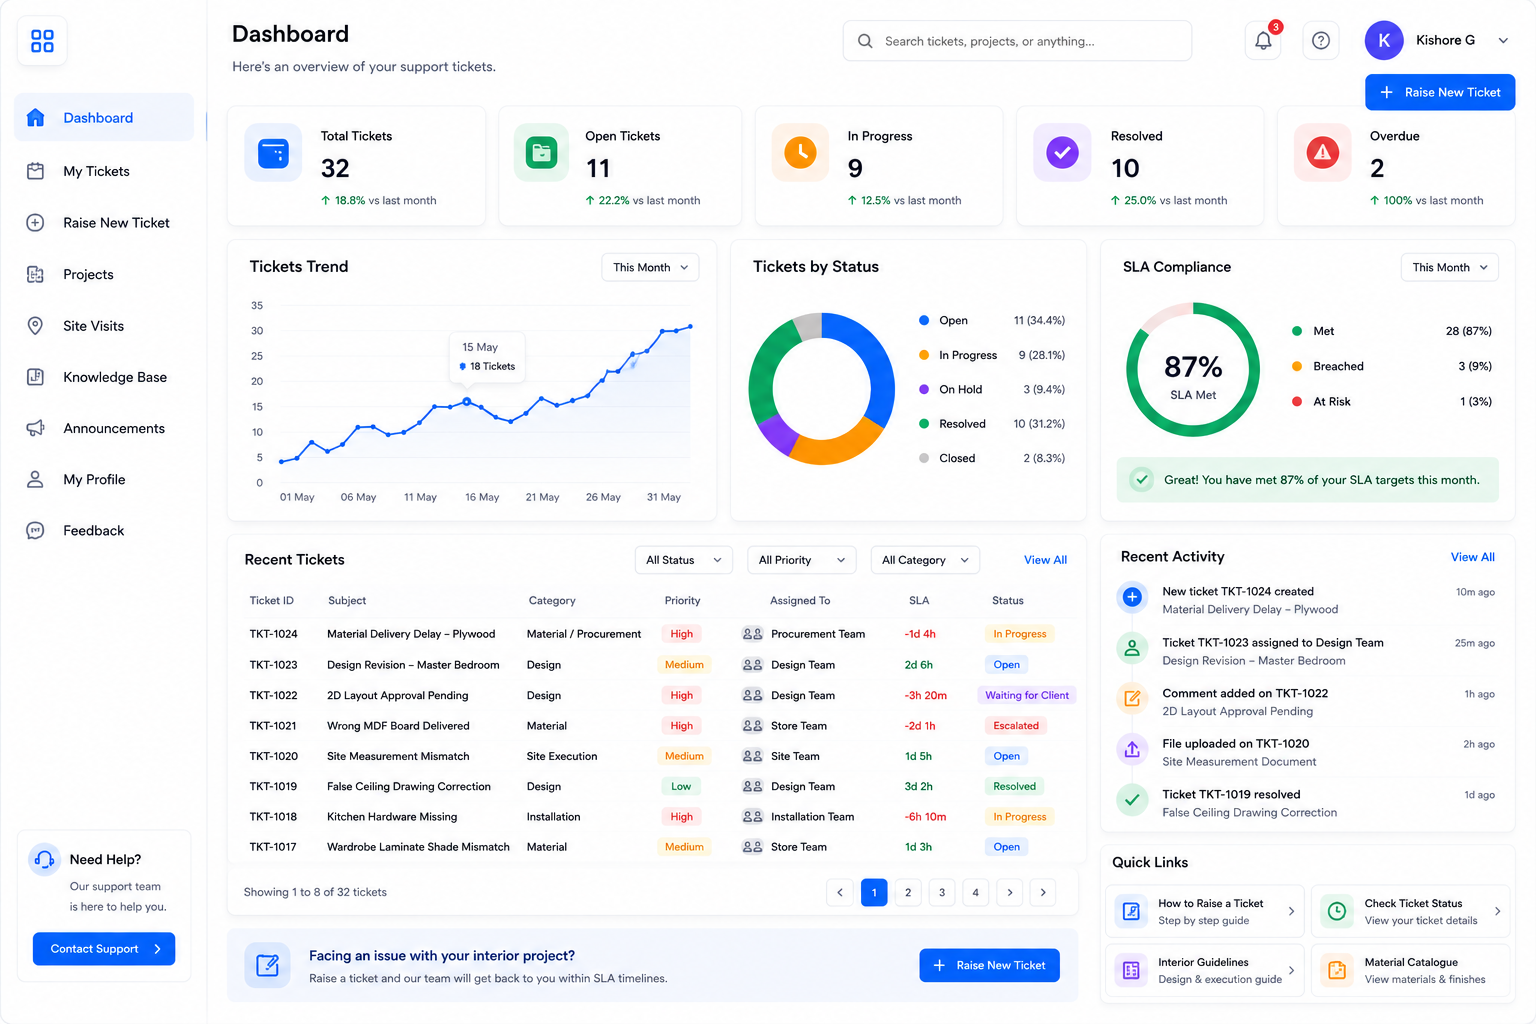Click the Breached legend color dot
The width and height of the screenshot is (1536, 1024).
click(1297, 366)
